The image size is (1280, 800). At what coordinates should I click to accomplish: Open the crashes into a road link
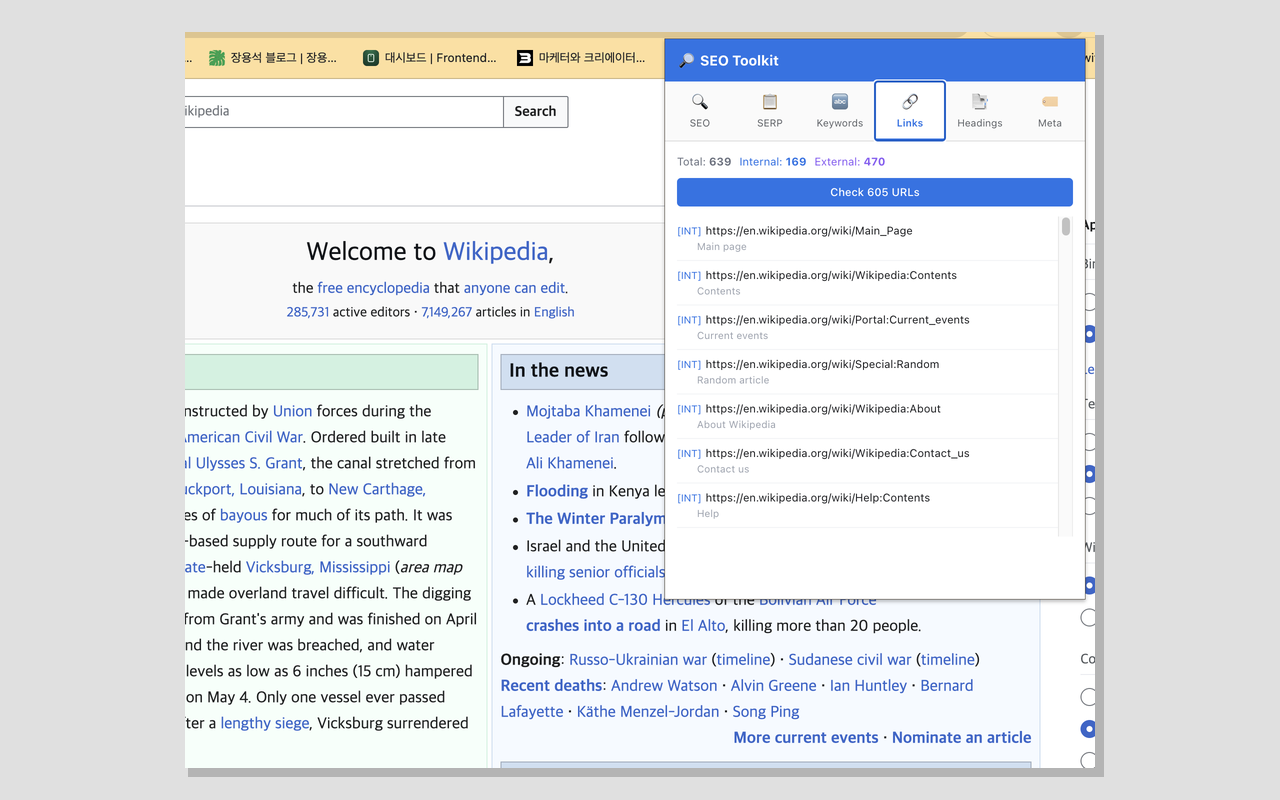tap(593, 625)
